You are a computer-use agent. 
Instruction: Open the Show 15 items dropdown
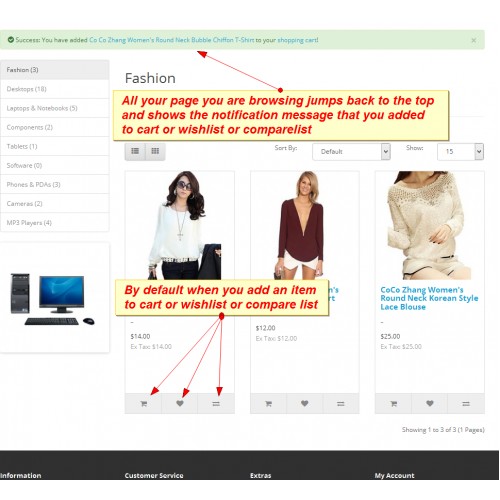pyautogui.click(x=460, y=152)
